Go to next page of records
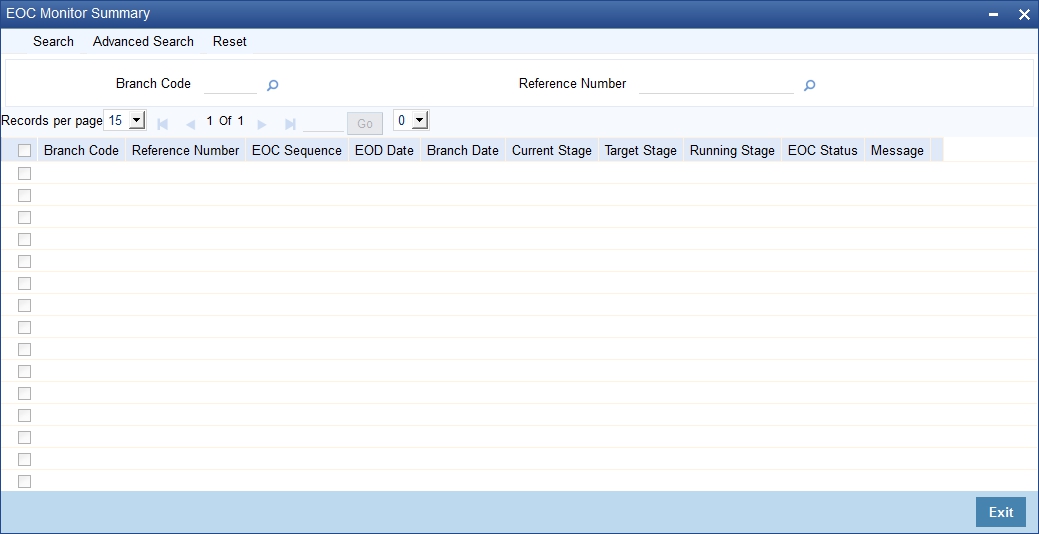This screenshot has width=1039, height=534. (x=262, y=124)
